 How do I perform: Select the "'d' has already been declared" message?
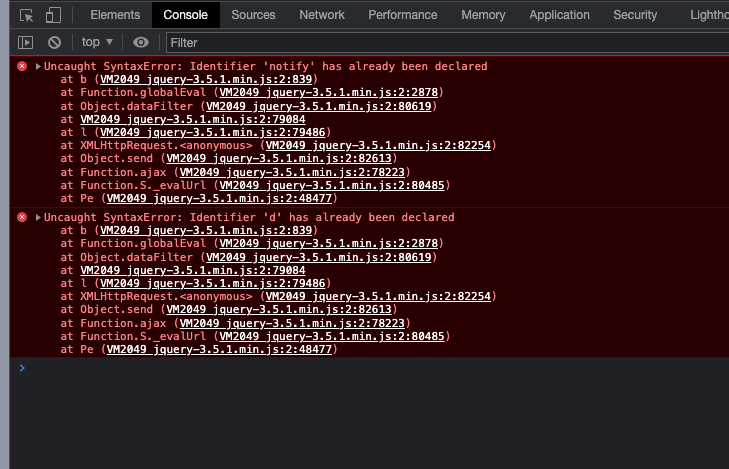click(x=358, y=218)
